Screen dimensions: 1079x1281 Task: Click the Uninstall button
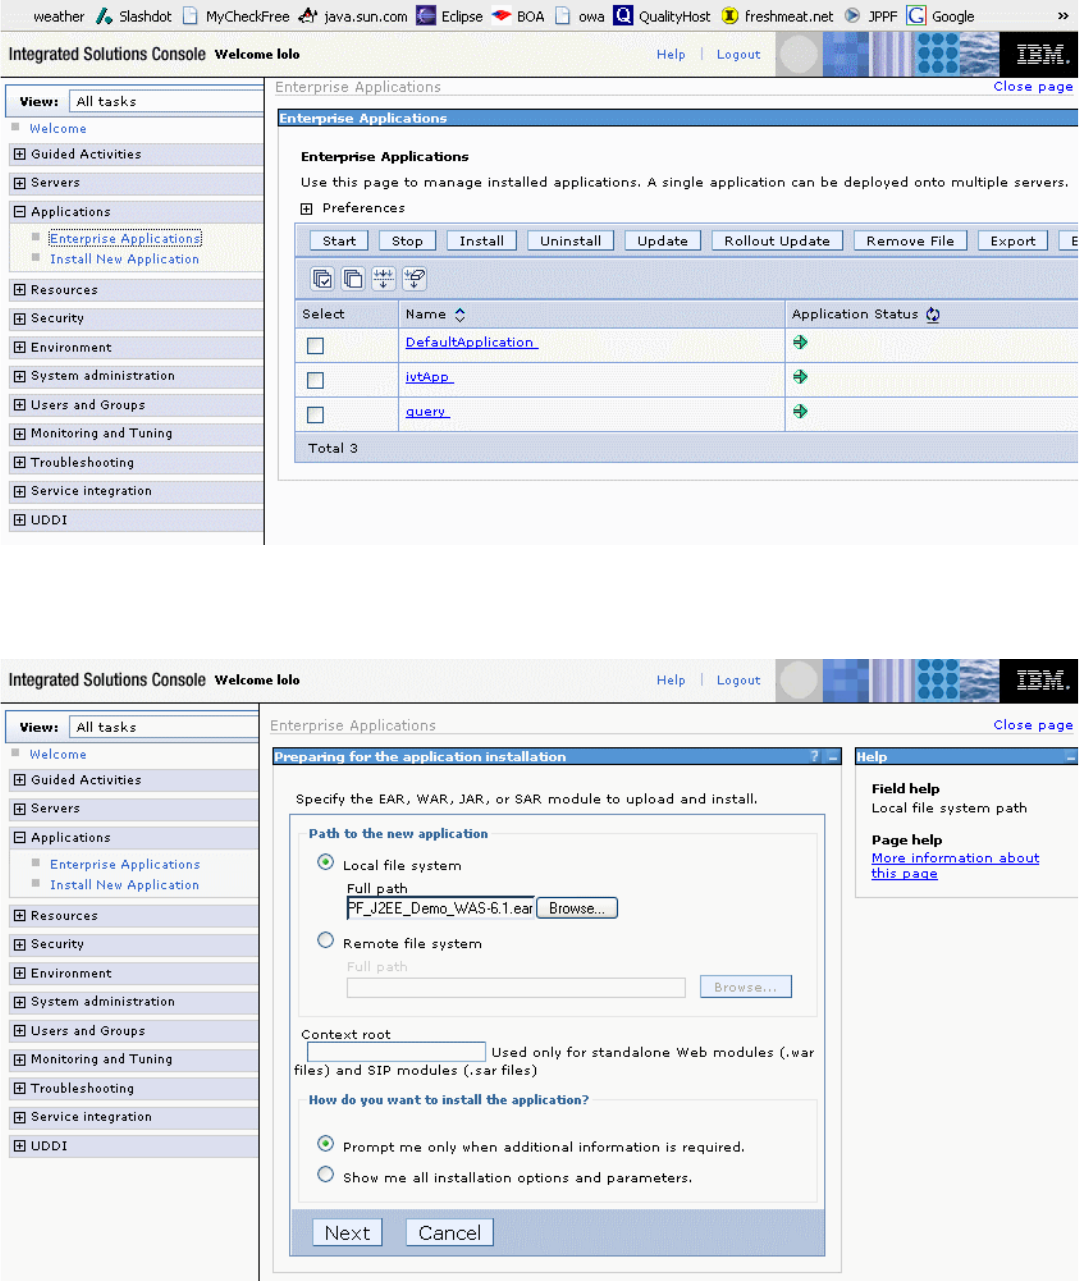(570, 241)
